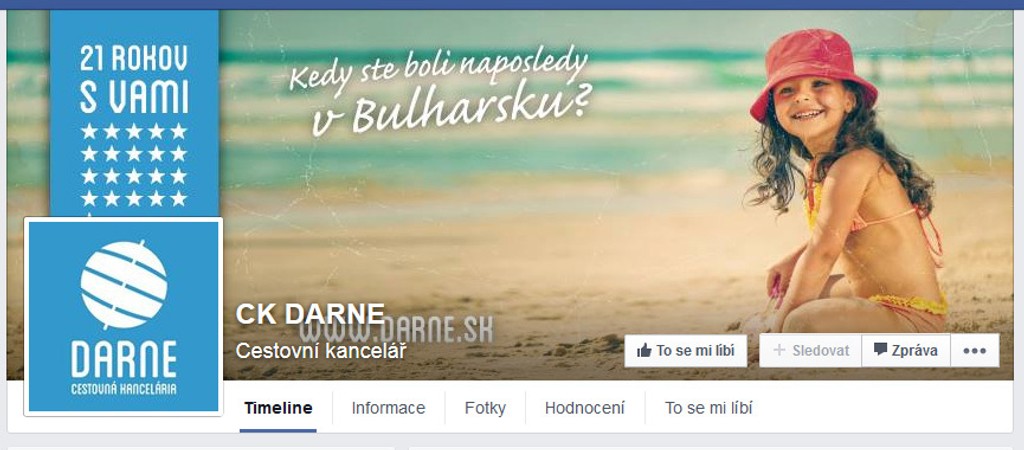Viewport: 1024px width, 450px height.
Task: Send a message via Zpráva label
Action: [x=915, y=351]
